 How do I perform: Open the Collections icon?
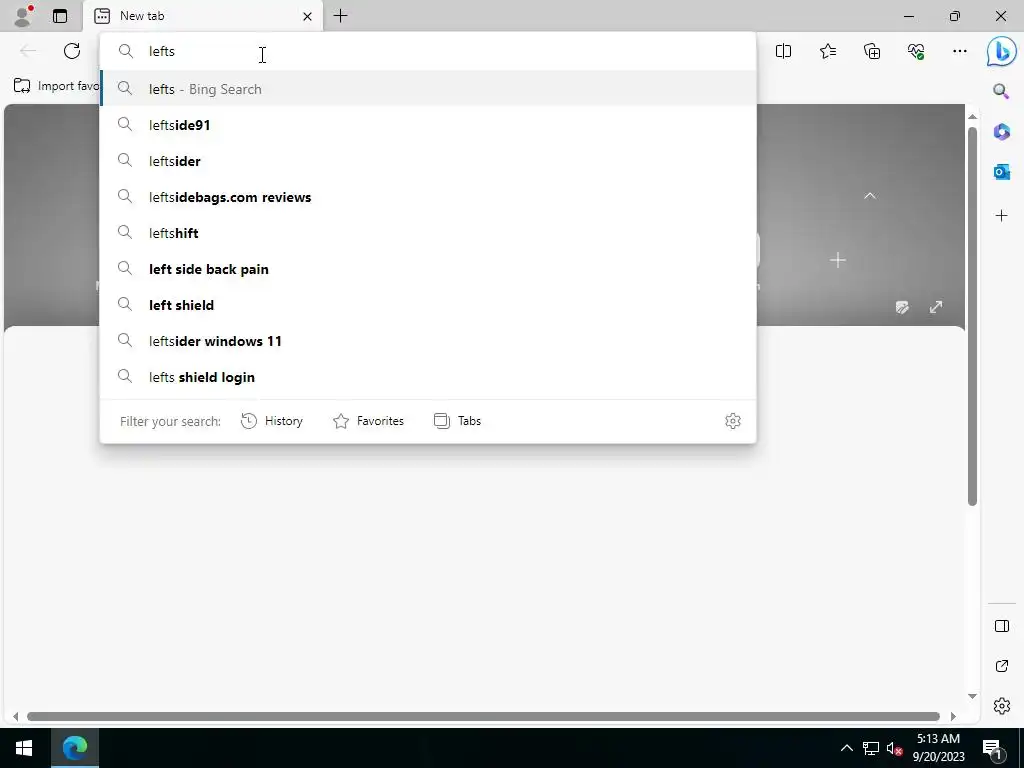(872, 51)
